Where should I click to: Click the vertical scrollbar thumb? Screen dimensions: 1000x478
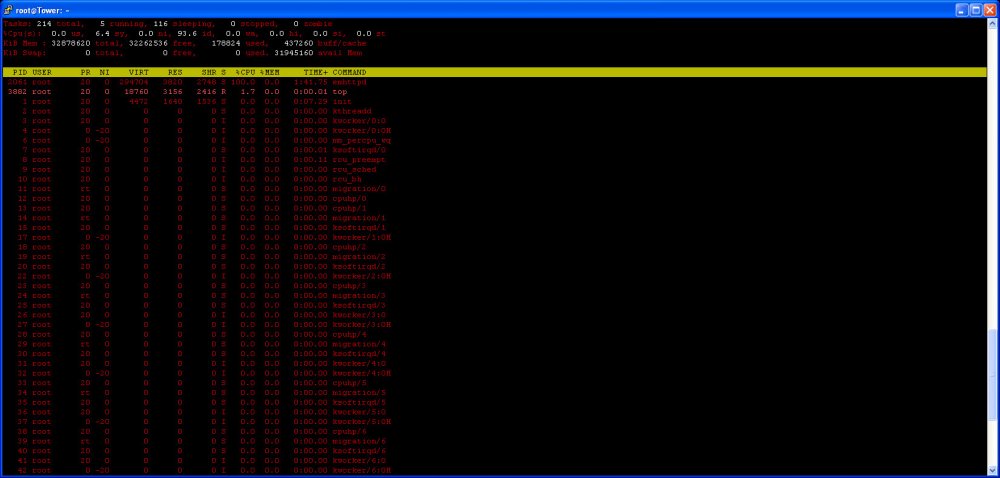click(x=992, y=375)
